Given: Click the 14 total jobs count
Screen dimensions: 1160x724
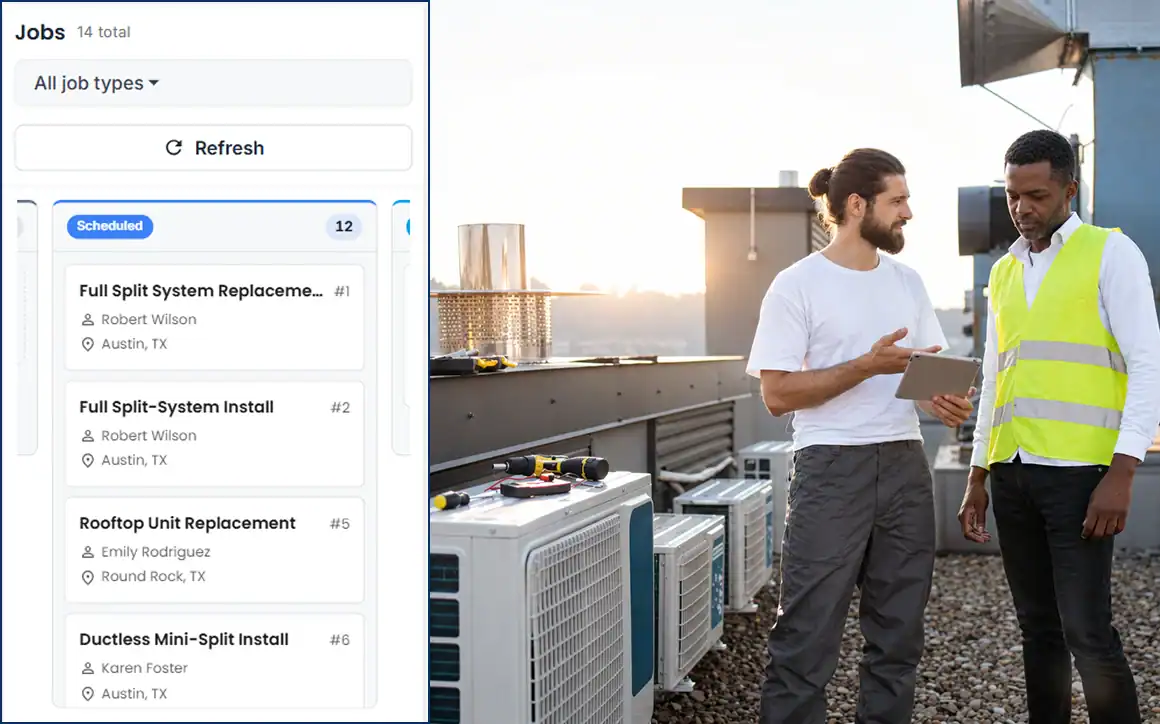Looking at the screenshot, I should [x=104, y=33].
